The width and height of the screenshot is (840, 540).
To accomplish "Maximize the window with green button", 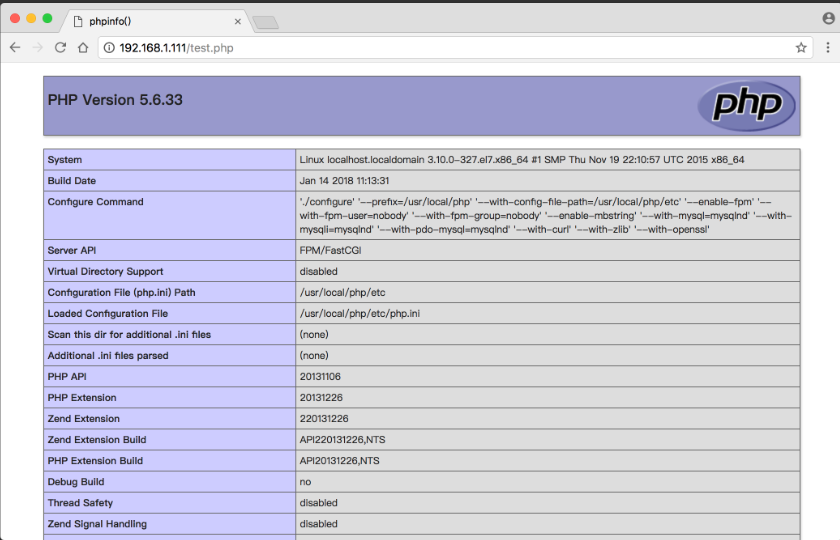I will pyautogui.click(x=47, y=18).
